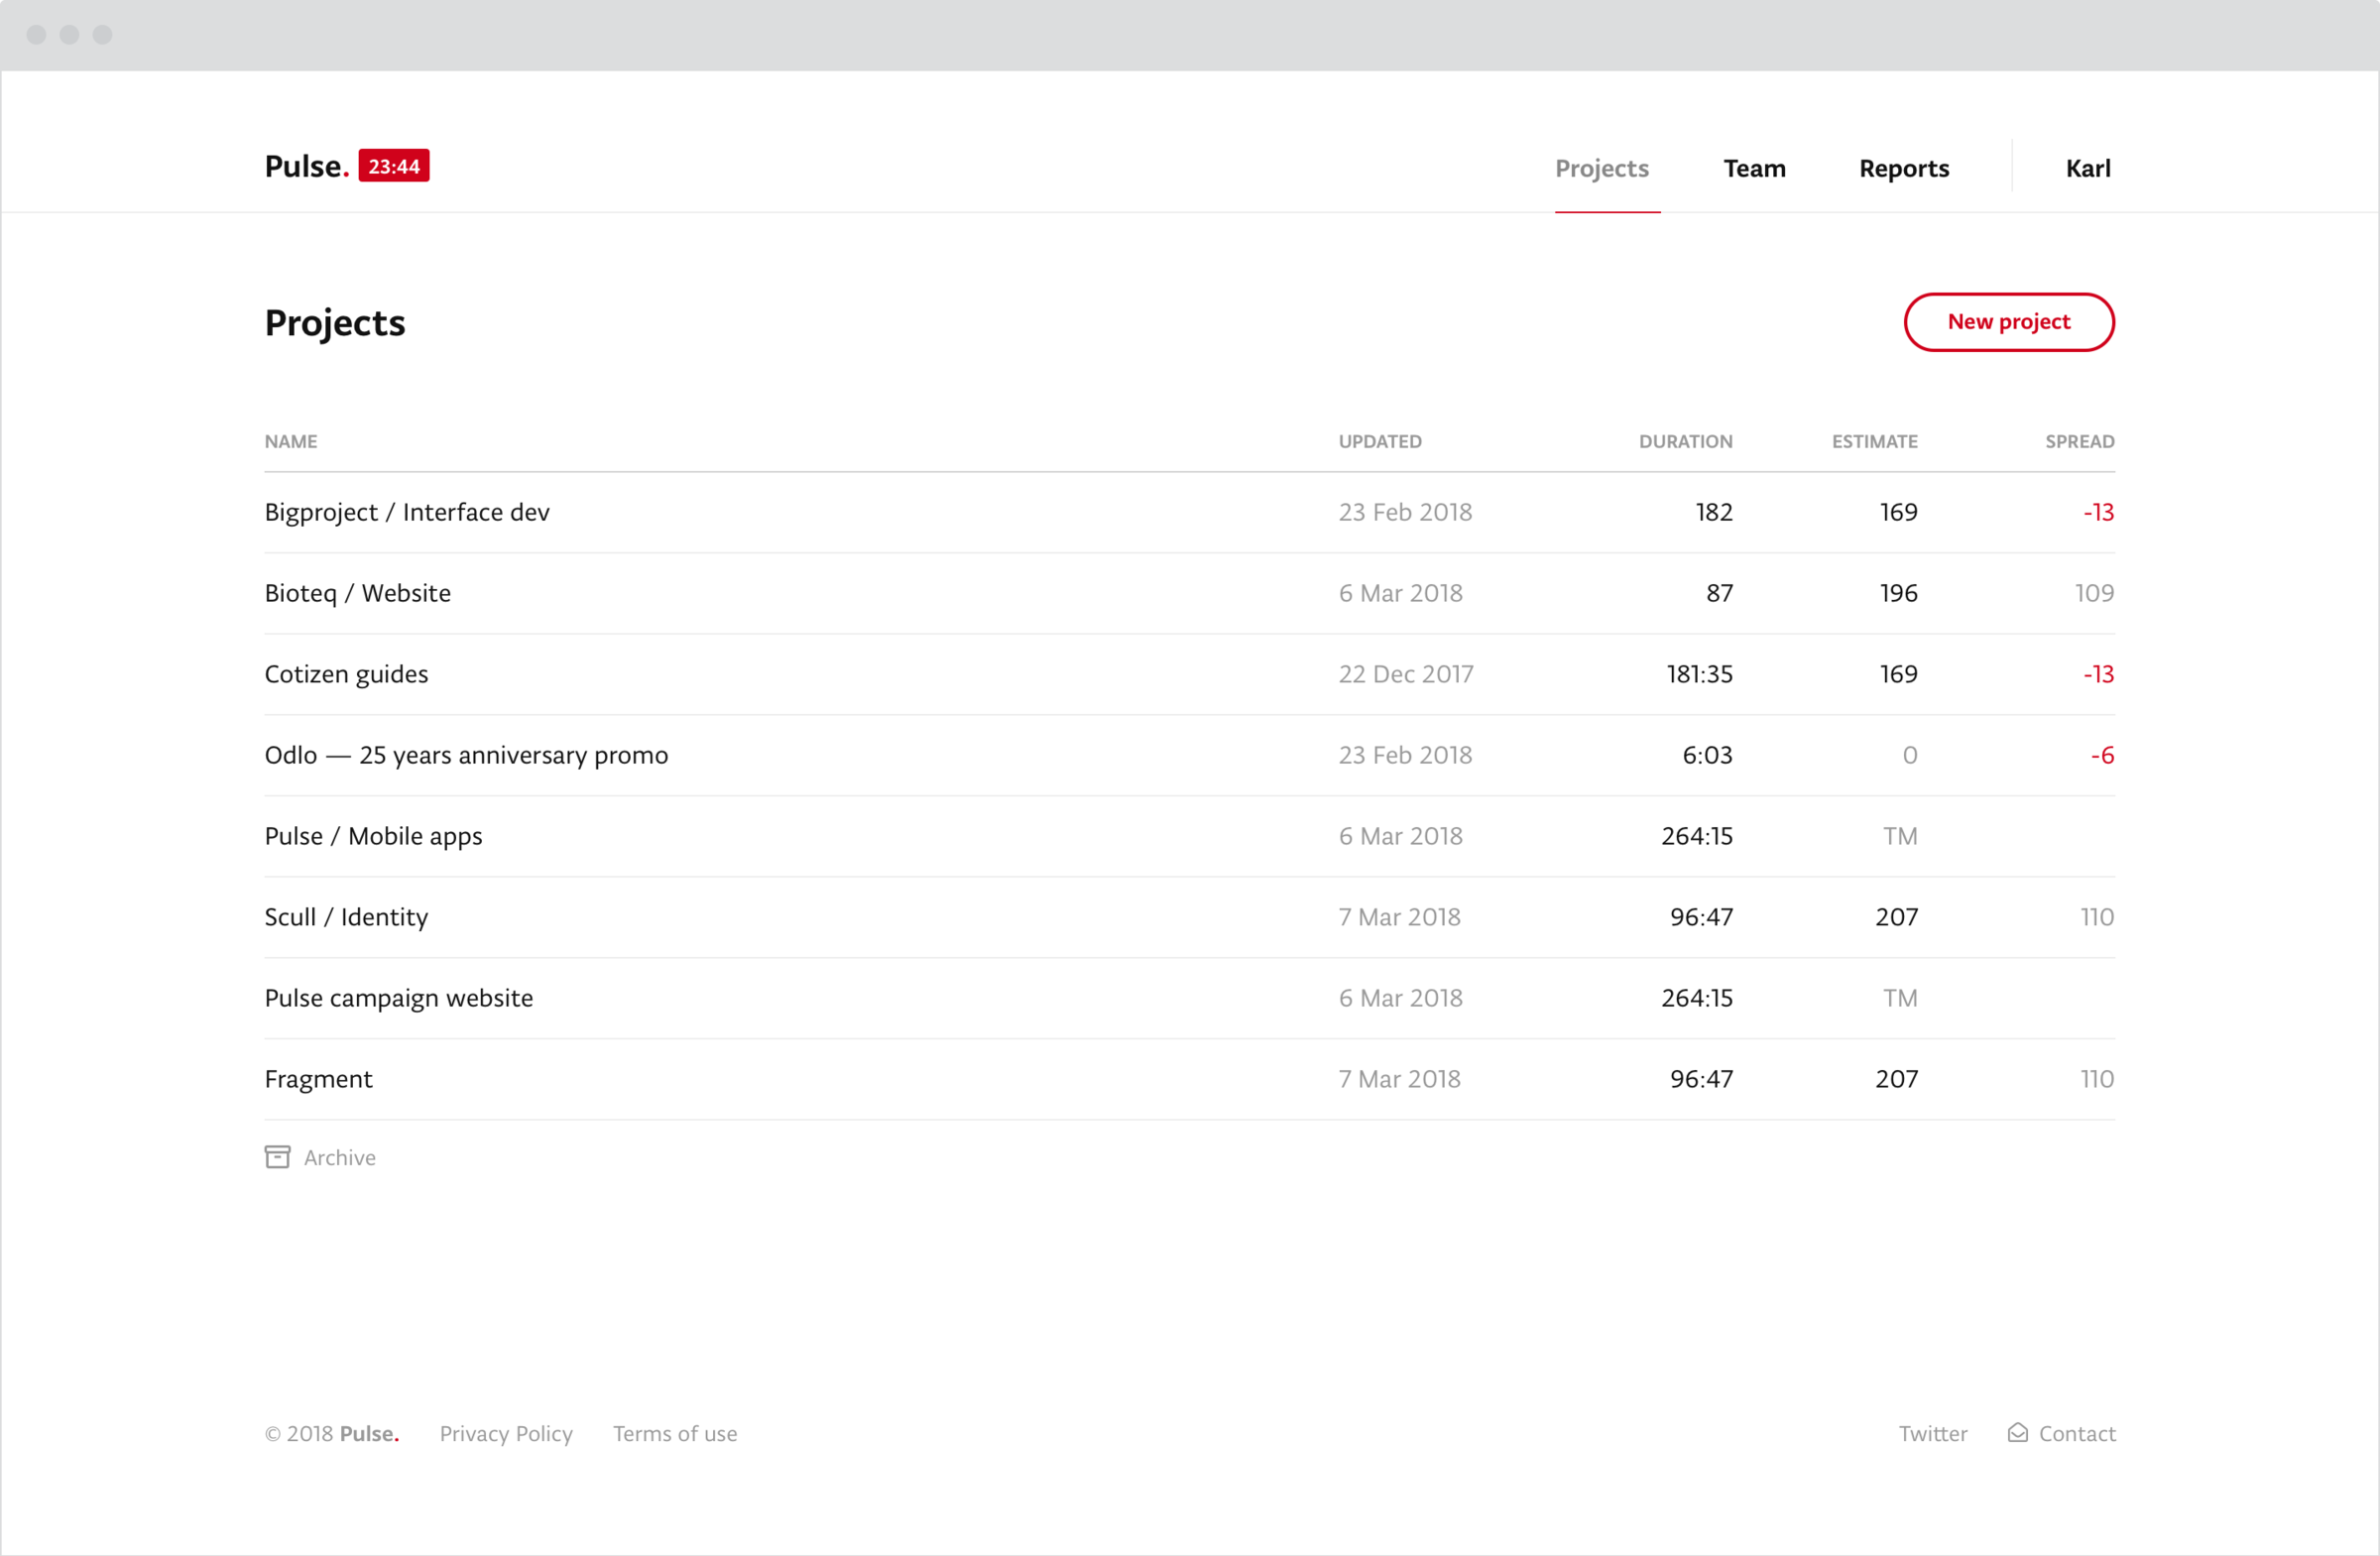2380x1556 pixels.
Task: Click 6 Mar 2018 in Bioteq / Website row
Action: pos(1400,593)
